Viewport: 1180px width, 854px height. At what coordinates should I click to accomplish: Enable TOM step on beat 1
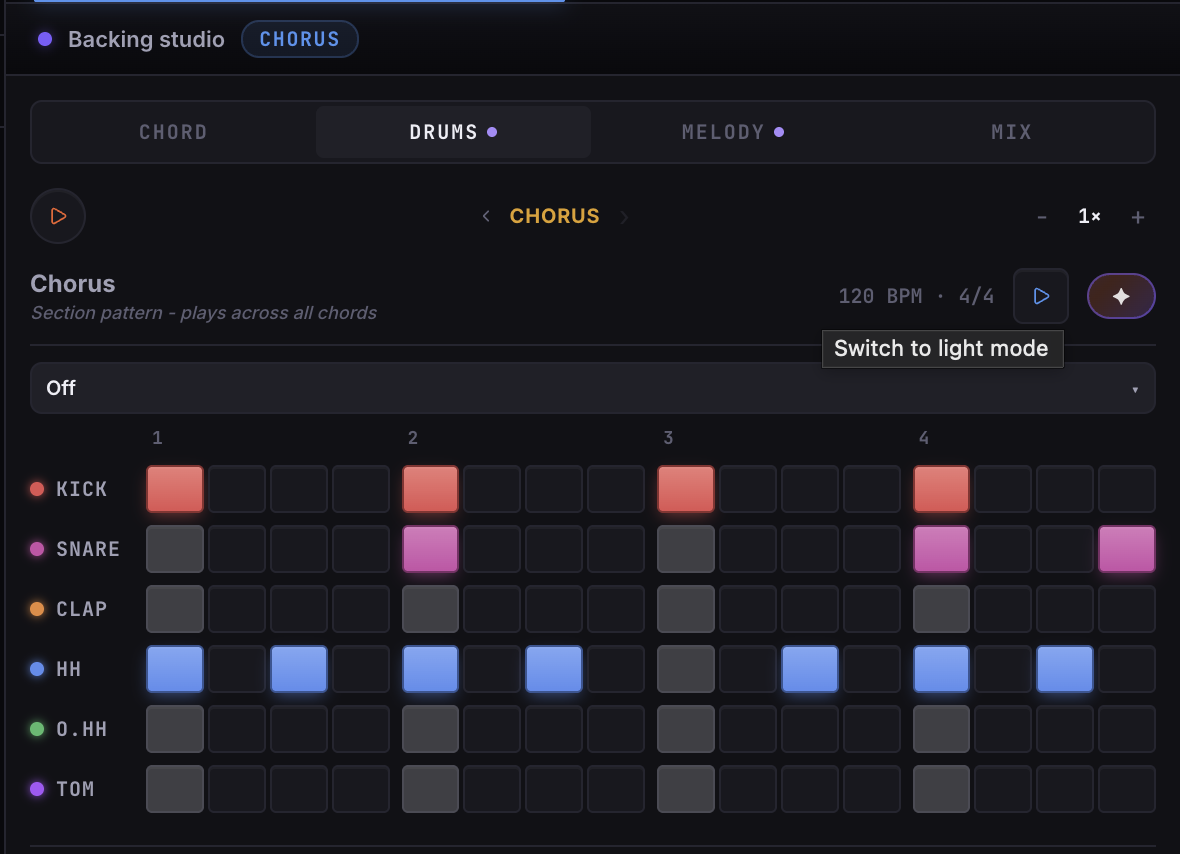(x=175, y=789)
